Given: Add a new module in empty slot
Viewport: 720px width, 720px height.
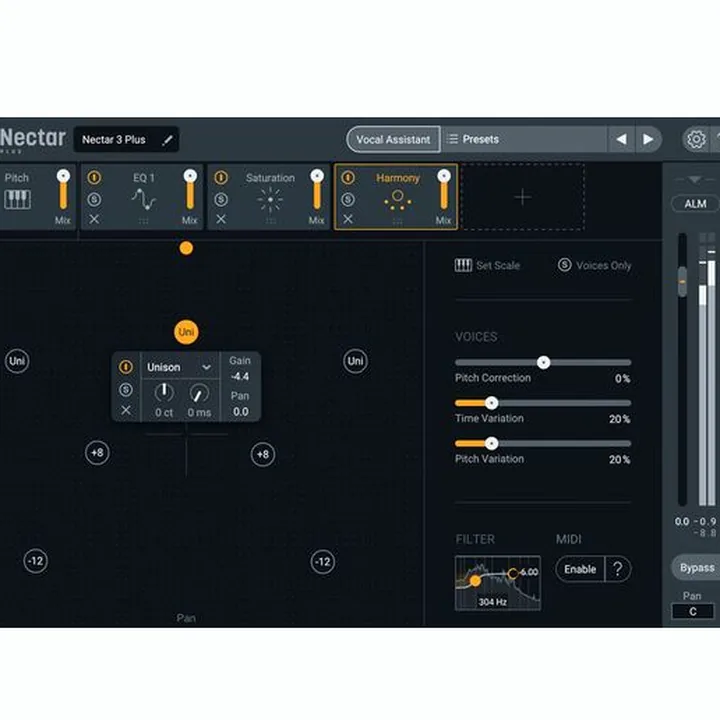Looking at the screenshot, I should pos(523,197).
